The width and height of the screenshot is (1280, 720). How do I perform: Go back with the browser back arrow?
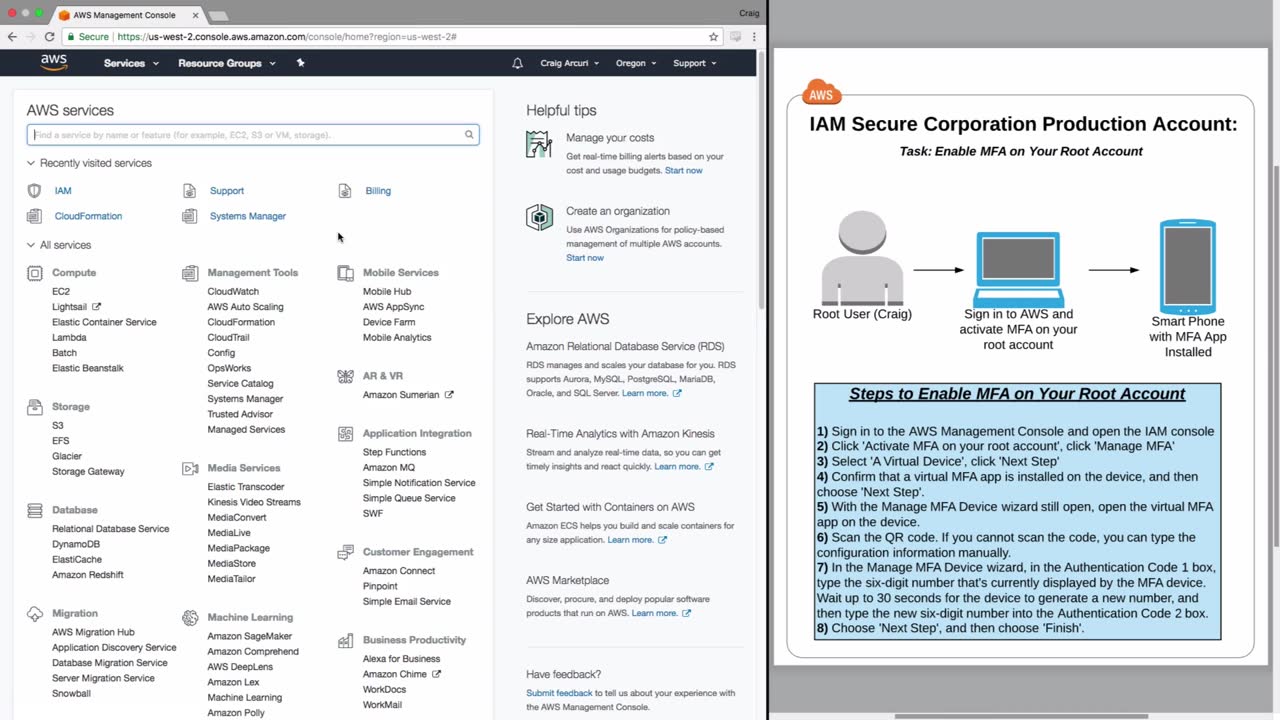point(12,36)
